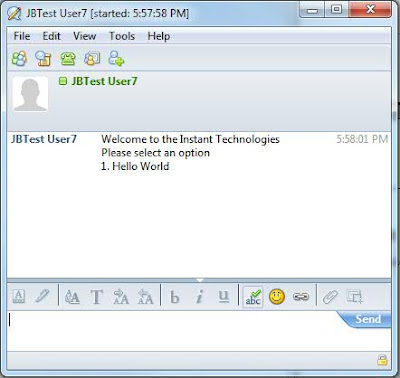The height and width of the screenshot is (378, 400).
Task: Click the screen capture icon
Action: coord(354,296)
